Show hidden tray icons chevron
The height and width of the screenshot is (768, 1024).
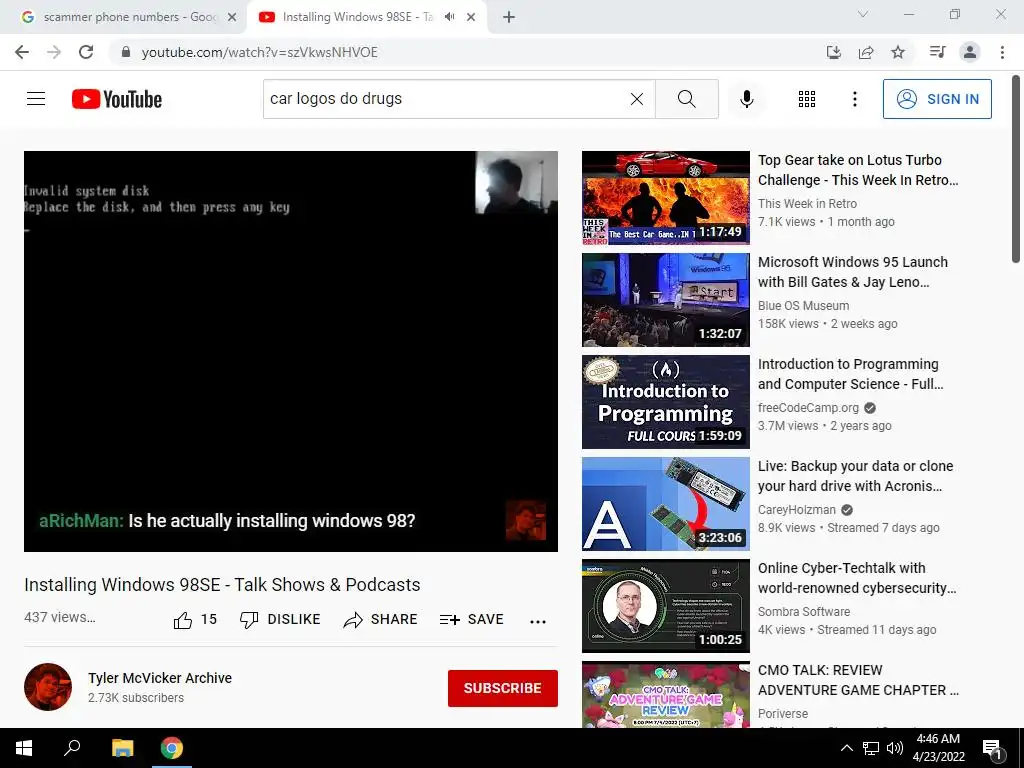coord(846,748)
